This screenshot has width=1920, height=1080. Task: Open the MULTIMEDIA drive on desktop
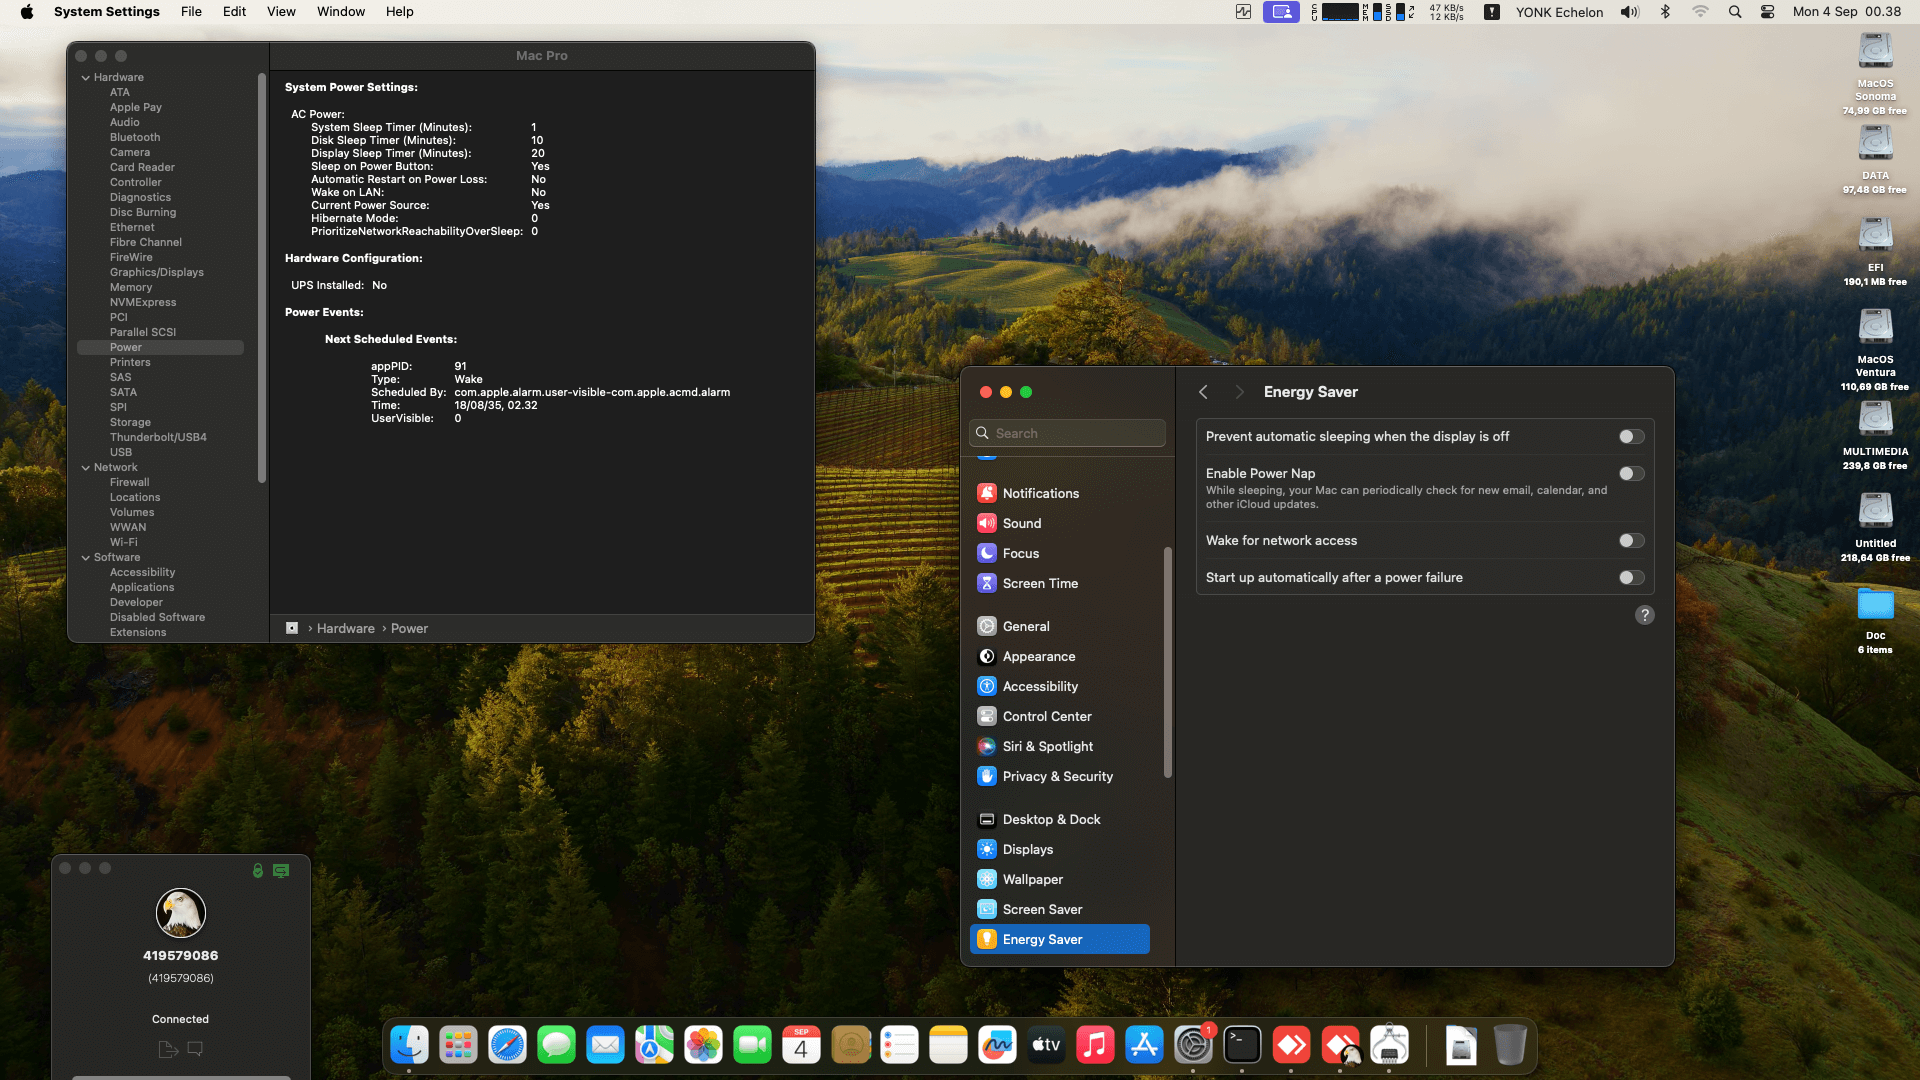point(1875,420)
